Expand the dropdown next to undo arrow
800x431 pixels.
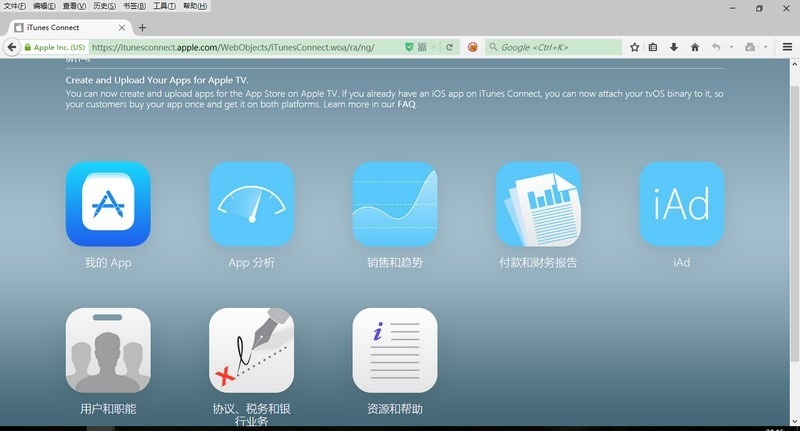point(731,47)
